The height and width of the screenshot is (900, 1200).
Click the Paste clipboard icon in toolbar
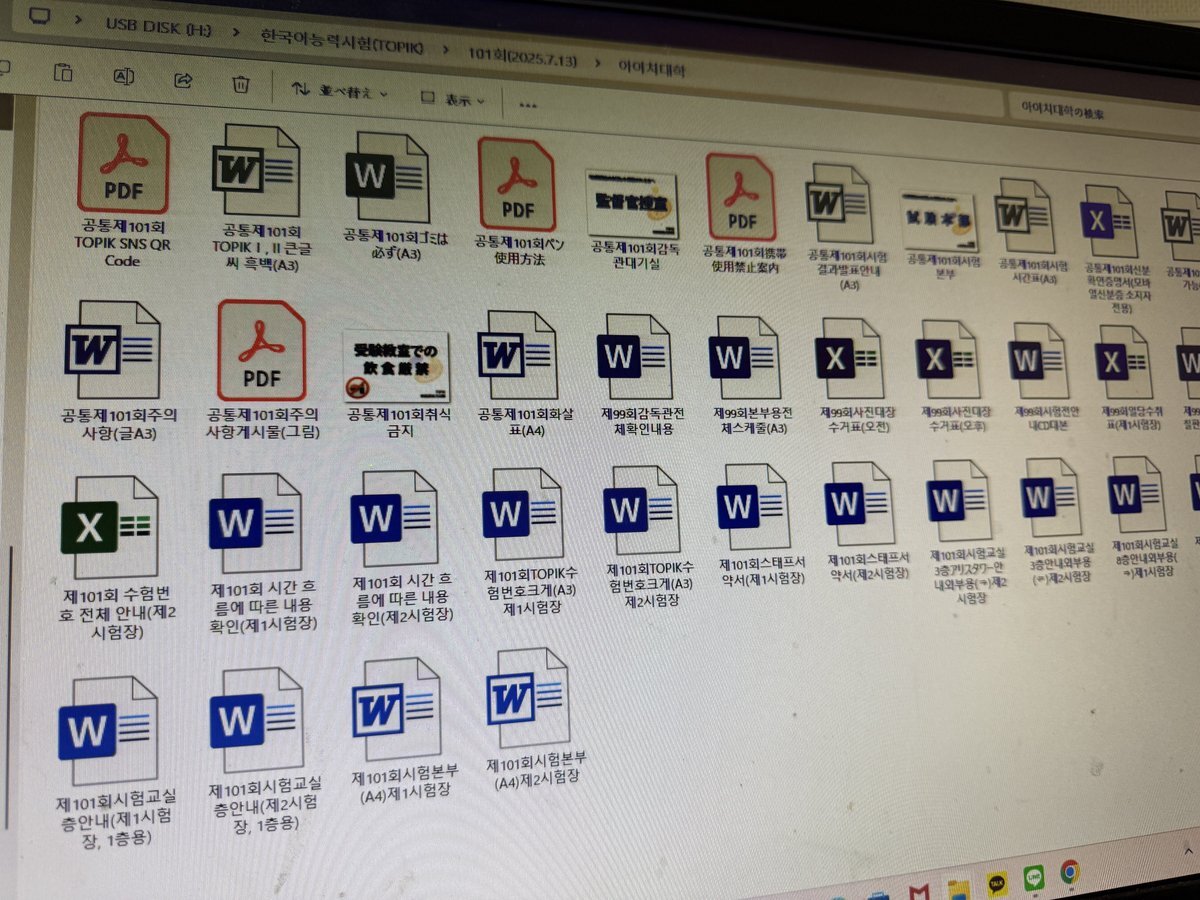63,73
